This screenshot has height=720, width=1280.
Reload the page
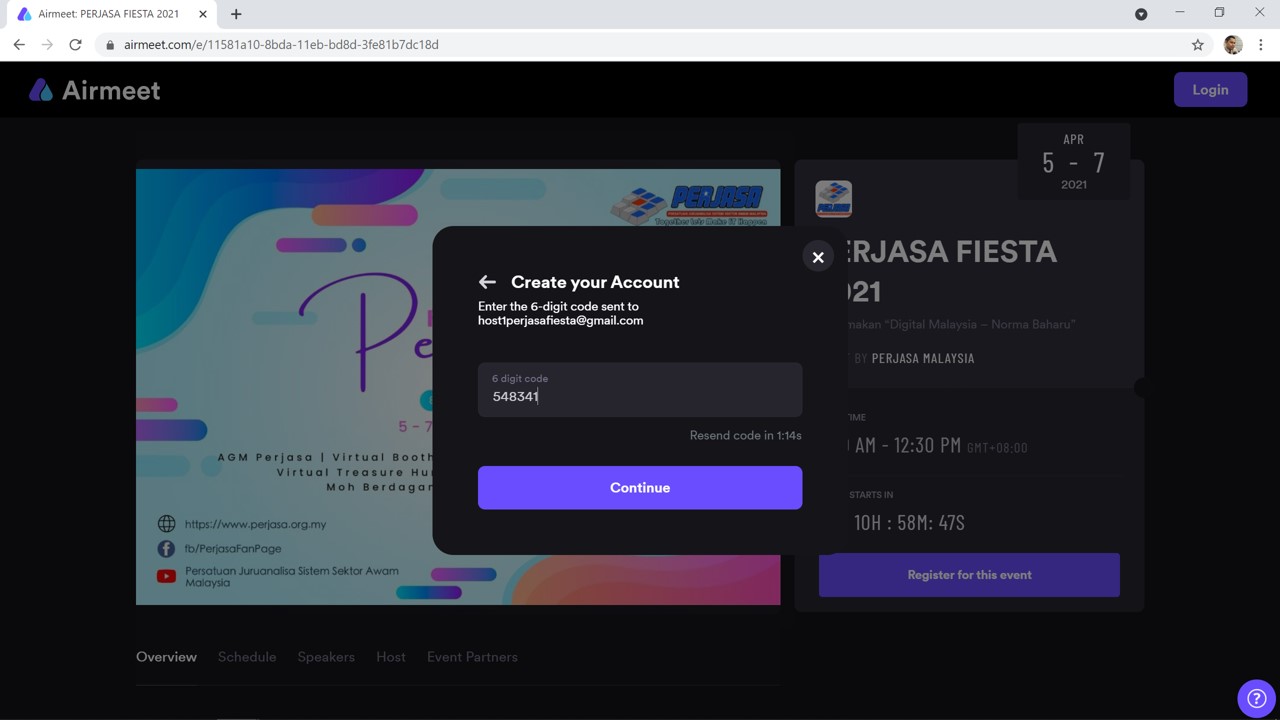click(75, 45)
